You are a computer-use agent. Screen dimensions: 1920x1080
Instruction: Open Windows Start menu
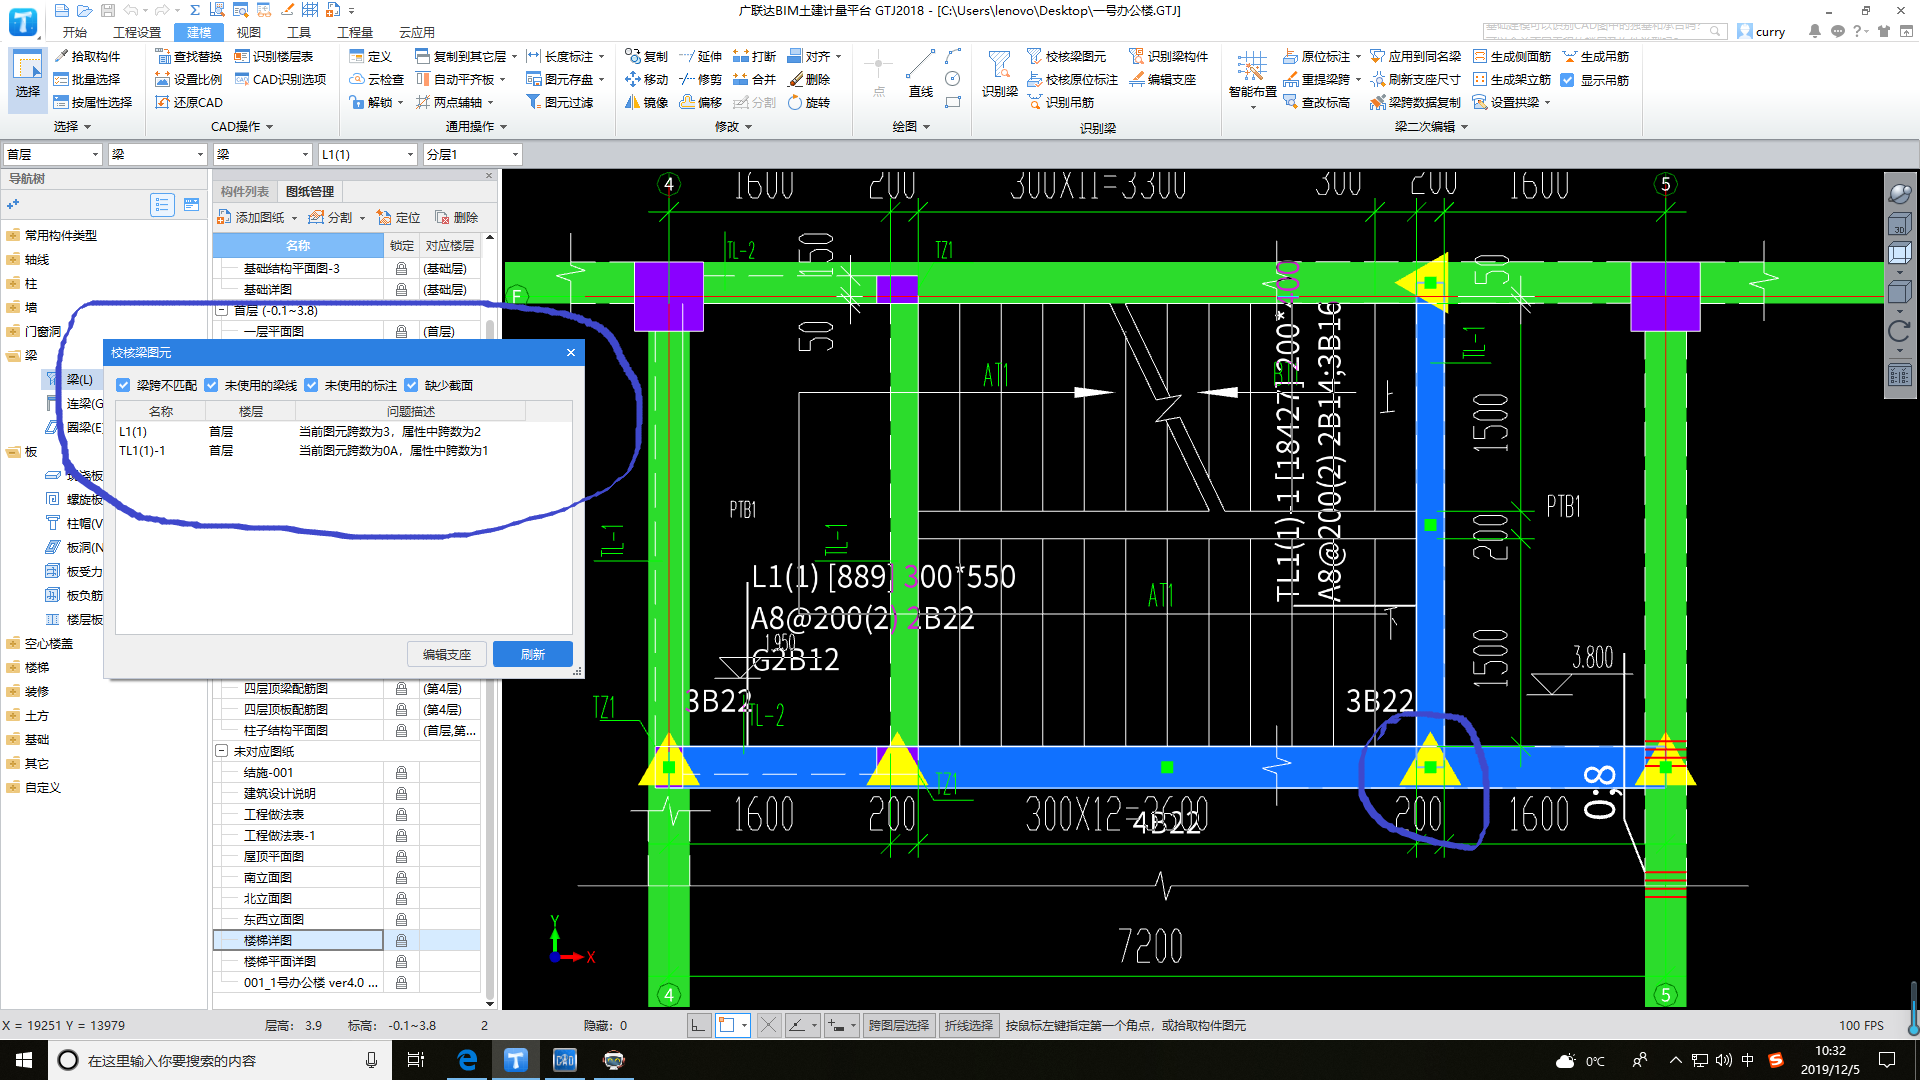24,1060
